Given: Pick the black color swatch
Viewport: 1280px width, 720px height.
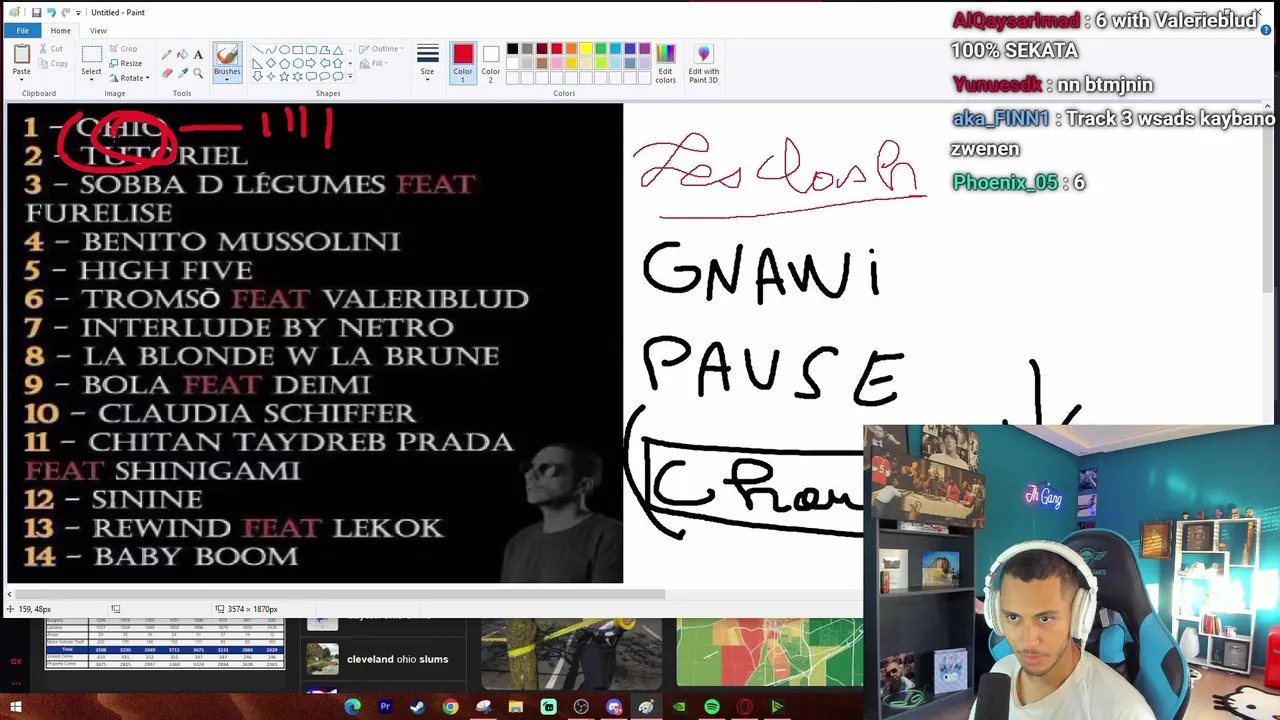Looking at the screenshot, I should pyautogui.click(x=512, y=49).
